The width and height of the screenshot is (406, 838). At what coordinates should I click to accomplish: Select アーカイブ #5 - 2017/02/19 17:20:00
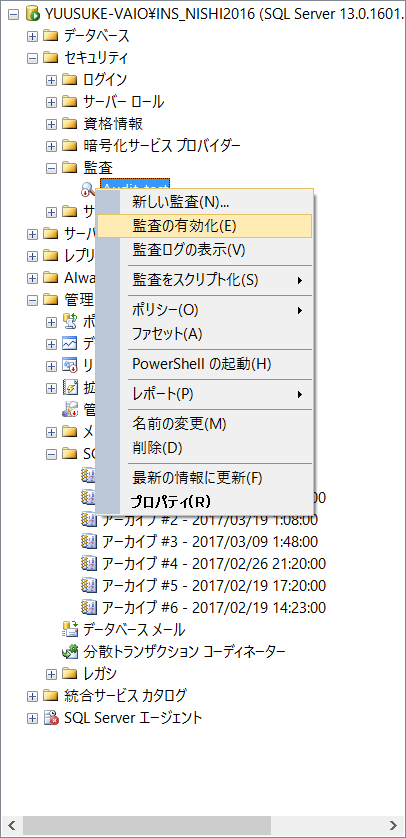214,585
